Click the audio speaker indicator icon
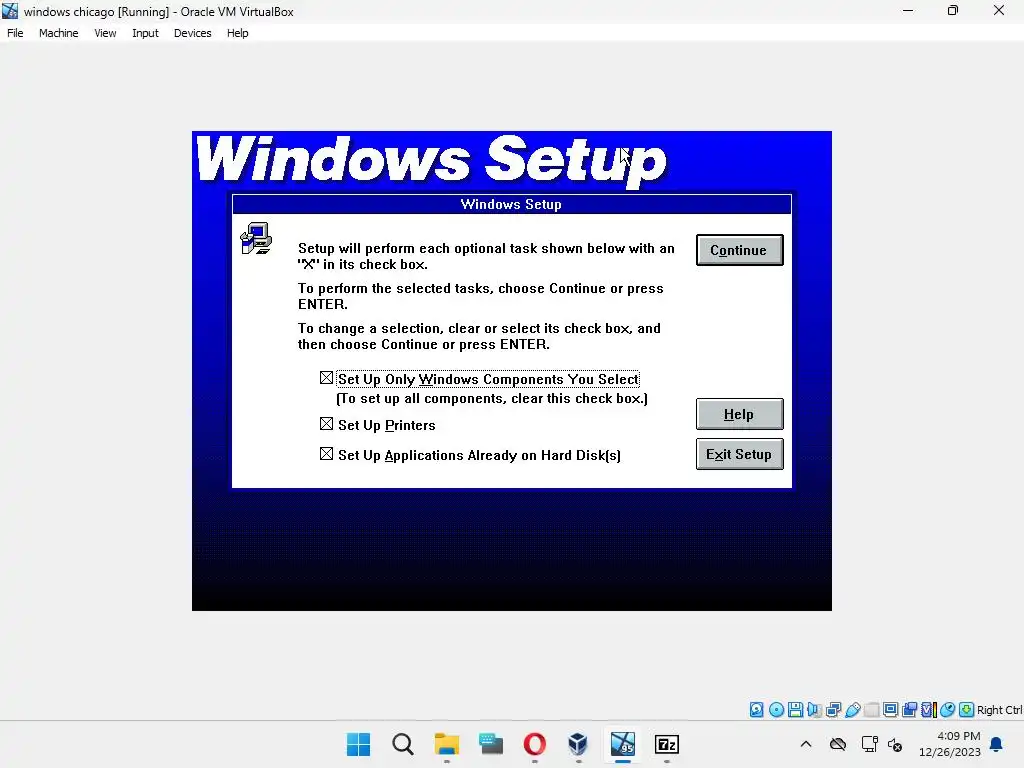Viewport: 1024px width, 768px height. (x=814, y=710)
